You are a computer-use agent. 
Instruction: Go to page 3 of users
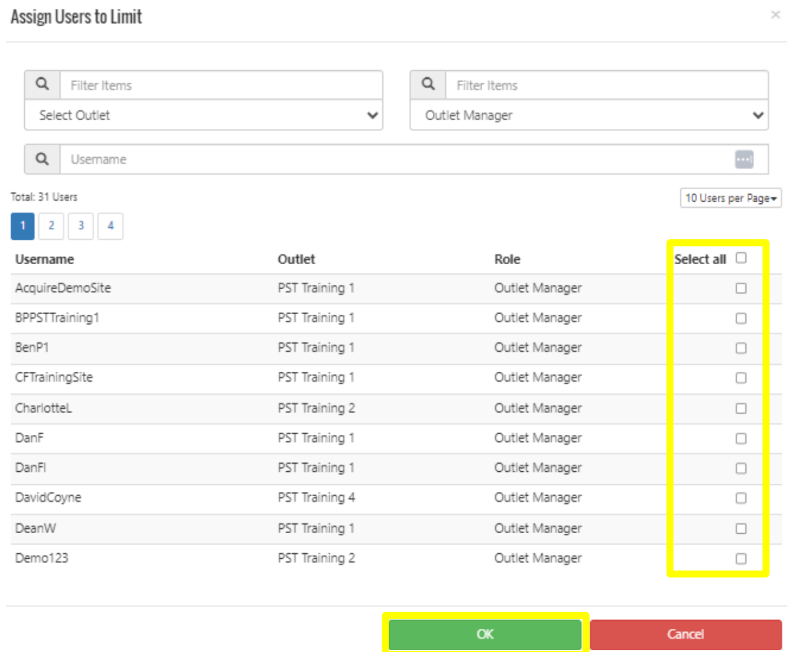click(81, 226)
